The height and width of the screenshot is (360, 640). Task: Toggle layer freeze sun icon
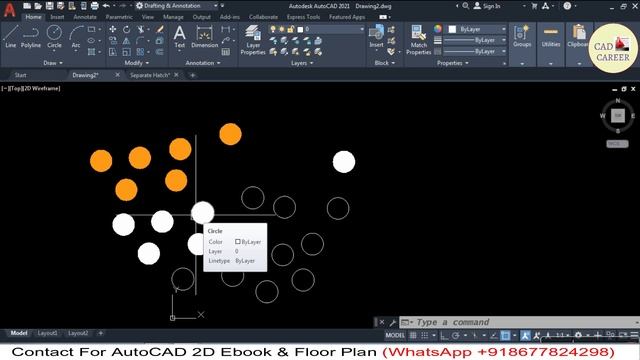point(282,29)
